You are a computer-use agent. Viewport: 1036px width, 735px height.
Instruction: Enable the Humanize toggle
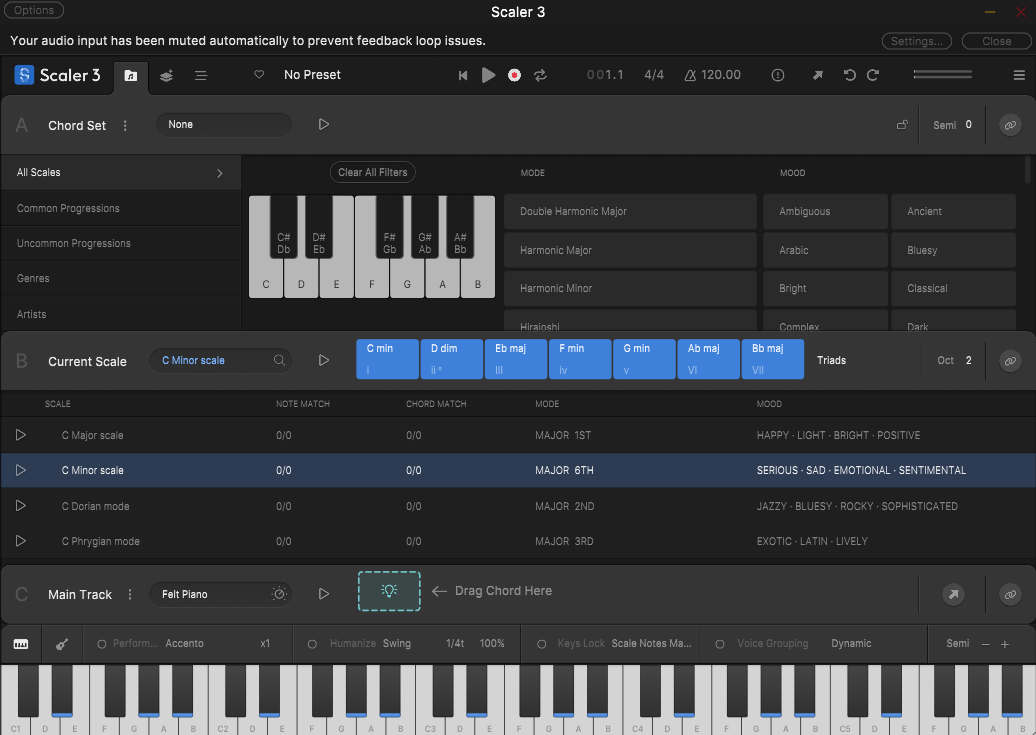coord(312,644)
